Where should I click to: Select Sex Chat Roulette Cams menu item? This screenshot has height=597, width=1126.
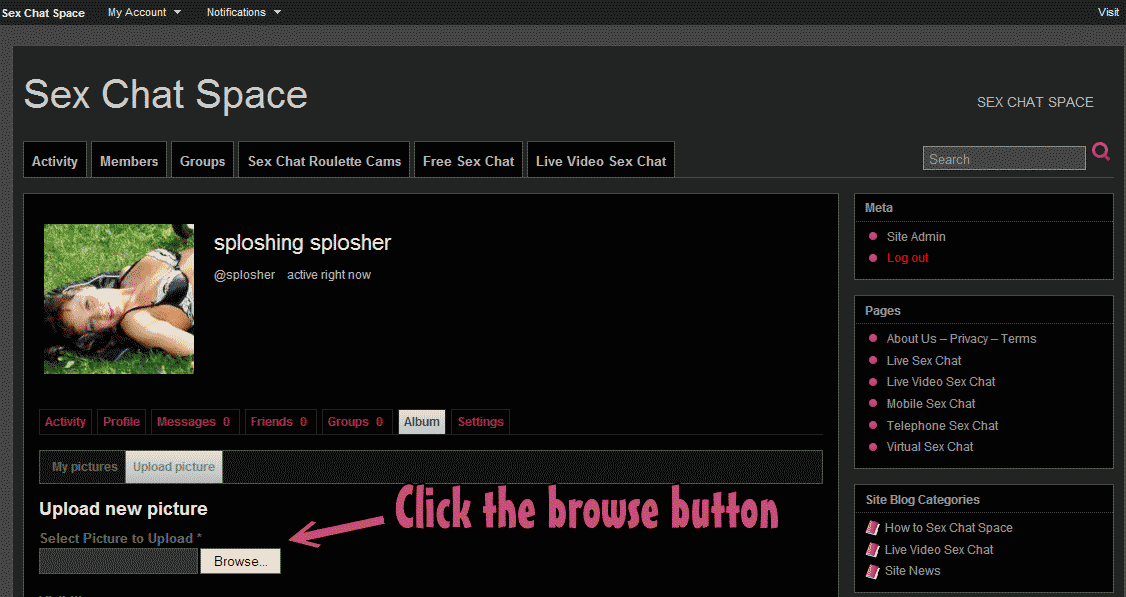[325, 161]
